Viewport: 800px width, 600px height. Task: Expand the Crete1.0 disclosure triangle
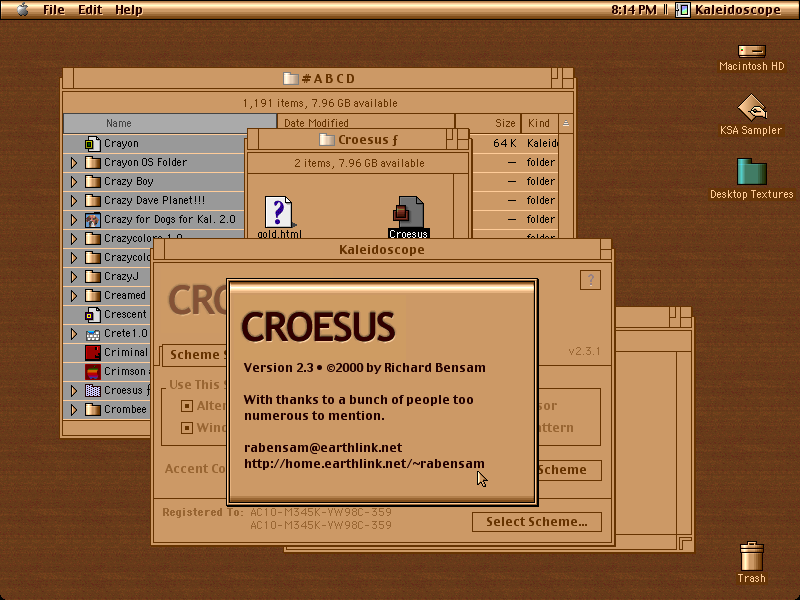point(74,334)
